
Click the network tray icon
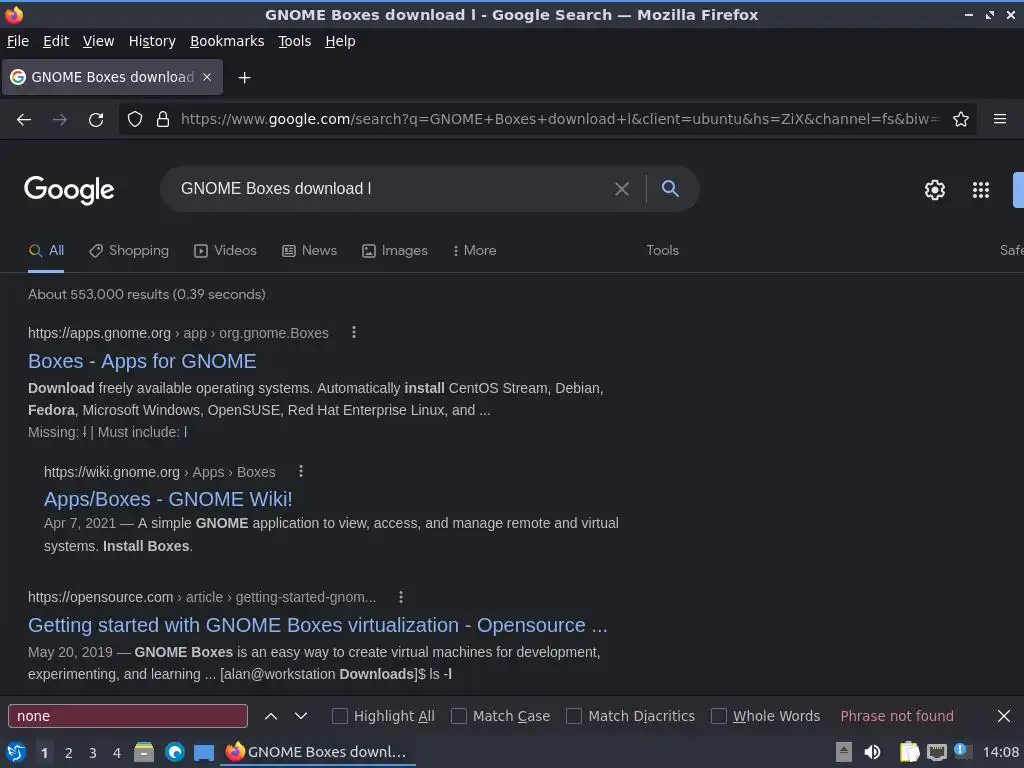936,752
